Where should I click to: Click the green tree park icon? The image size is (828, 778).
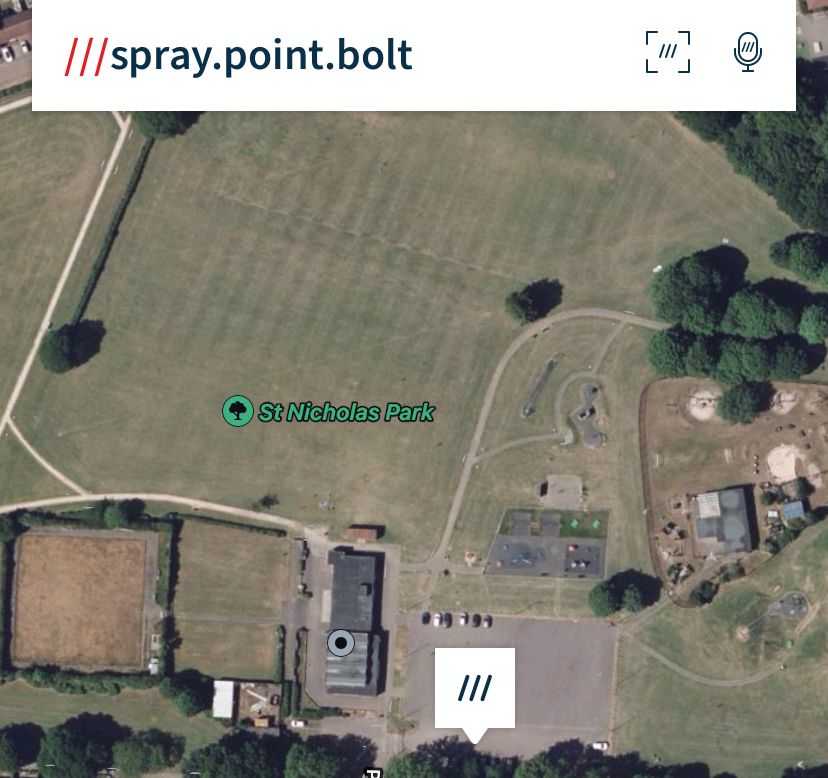238,410
